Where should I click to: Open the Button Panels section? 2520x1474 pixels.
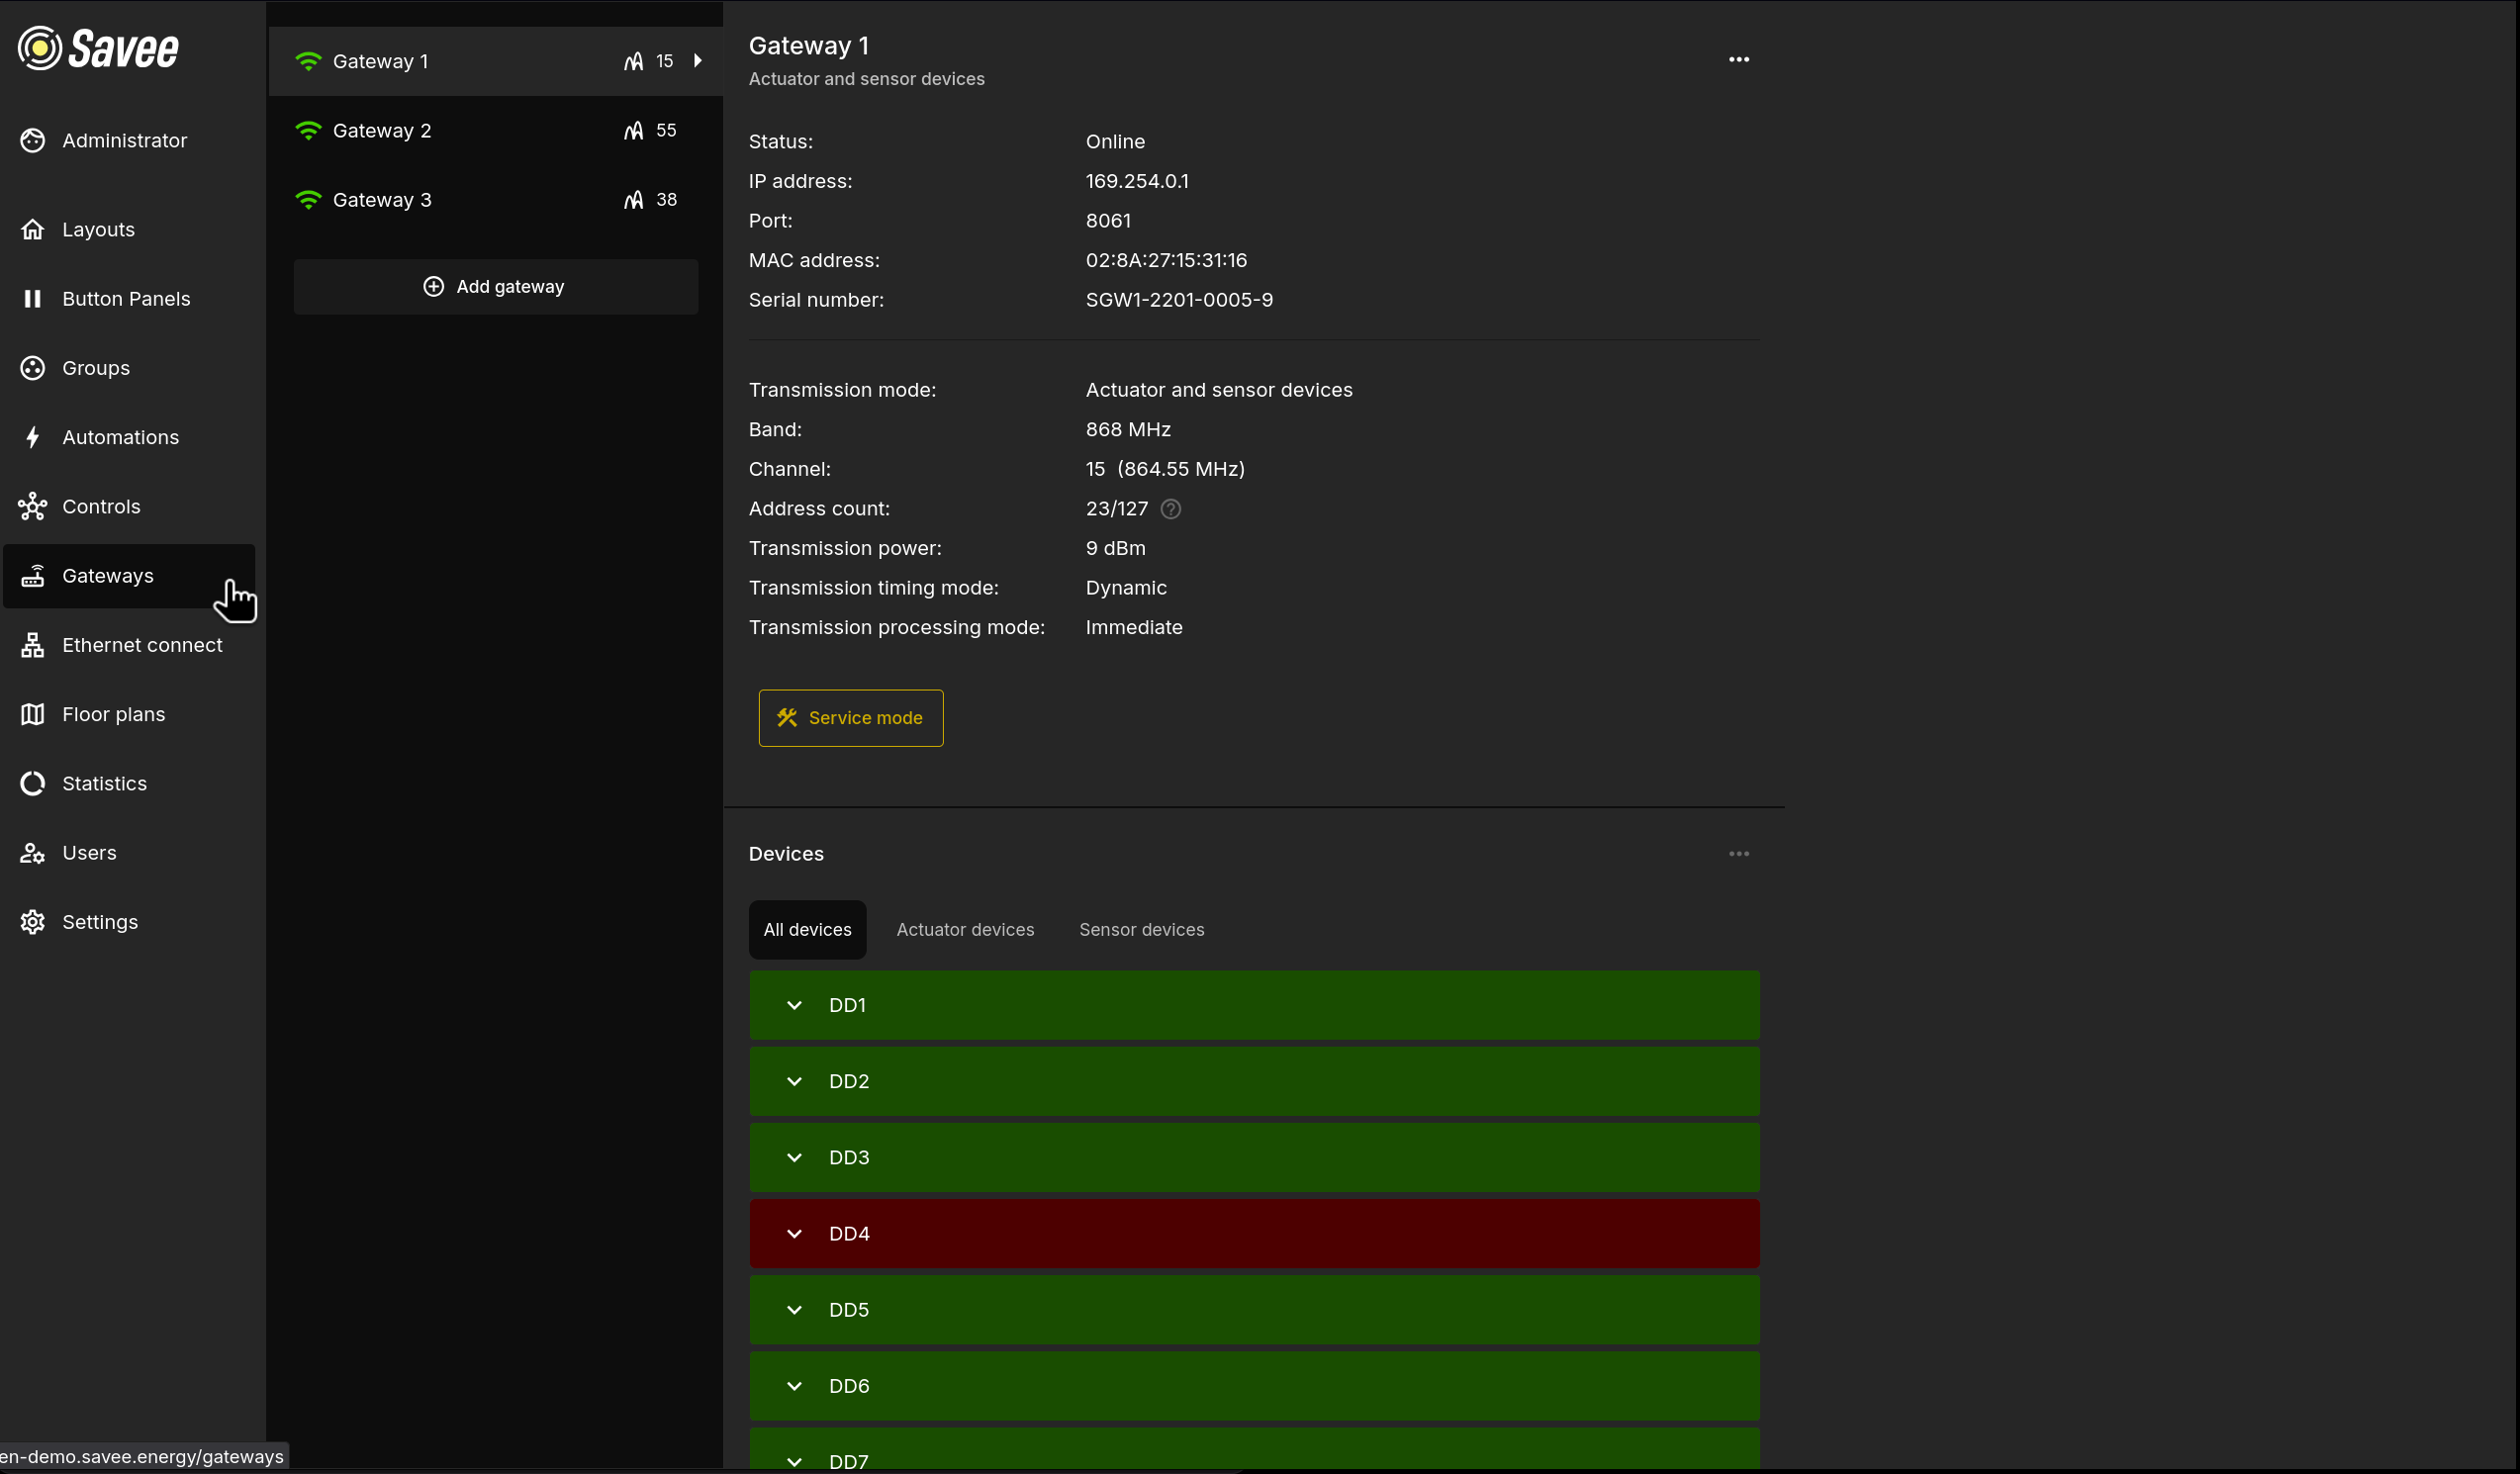click(126, 298)
